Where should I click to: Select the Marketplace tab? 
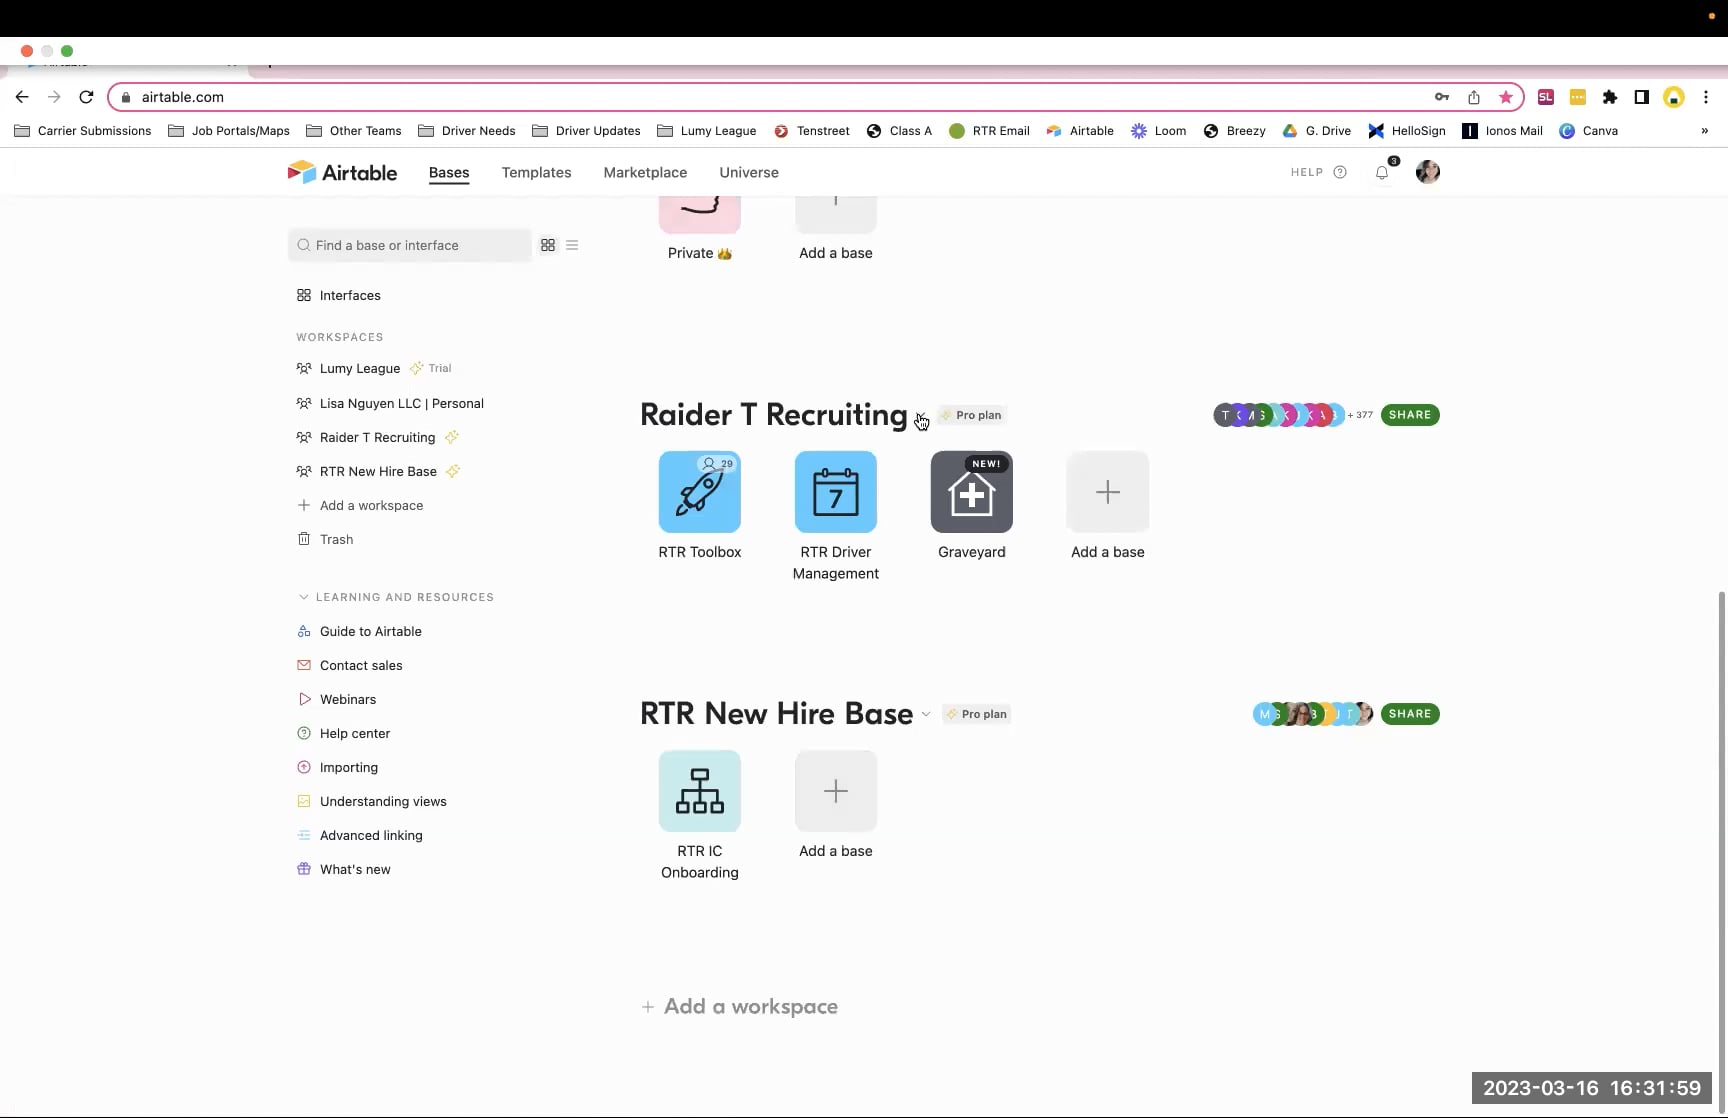[645, 172]
